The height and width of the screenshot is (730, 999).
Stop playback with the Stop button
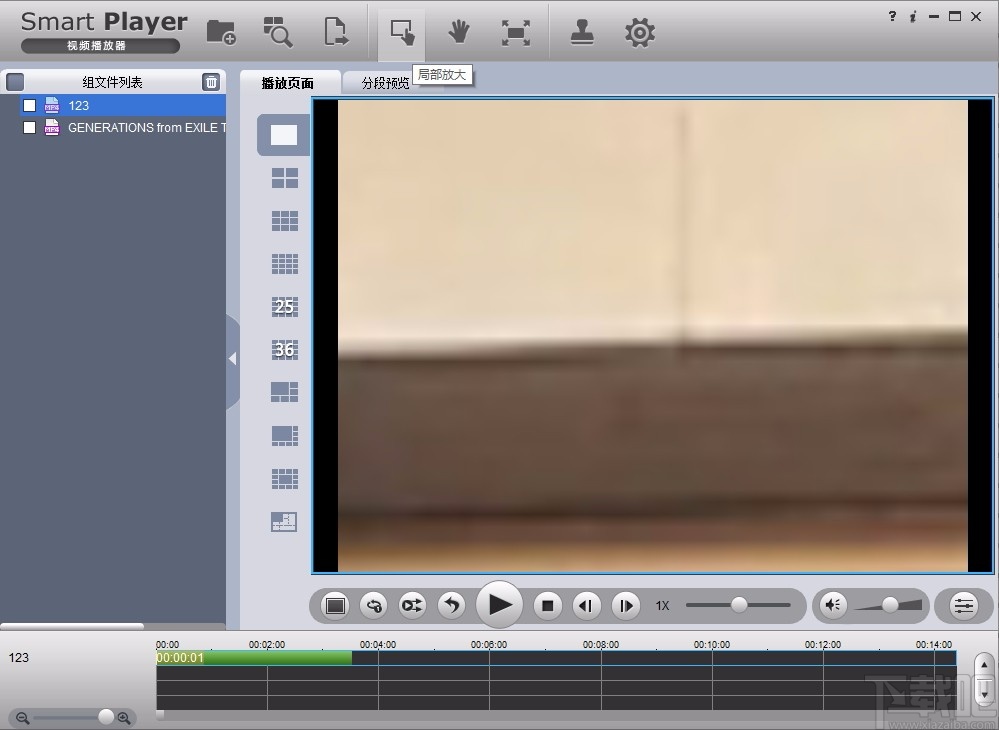pyautogui.click(x=547, y=605)
